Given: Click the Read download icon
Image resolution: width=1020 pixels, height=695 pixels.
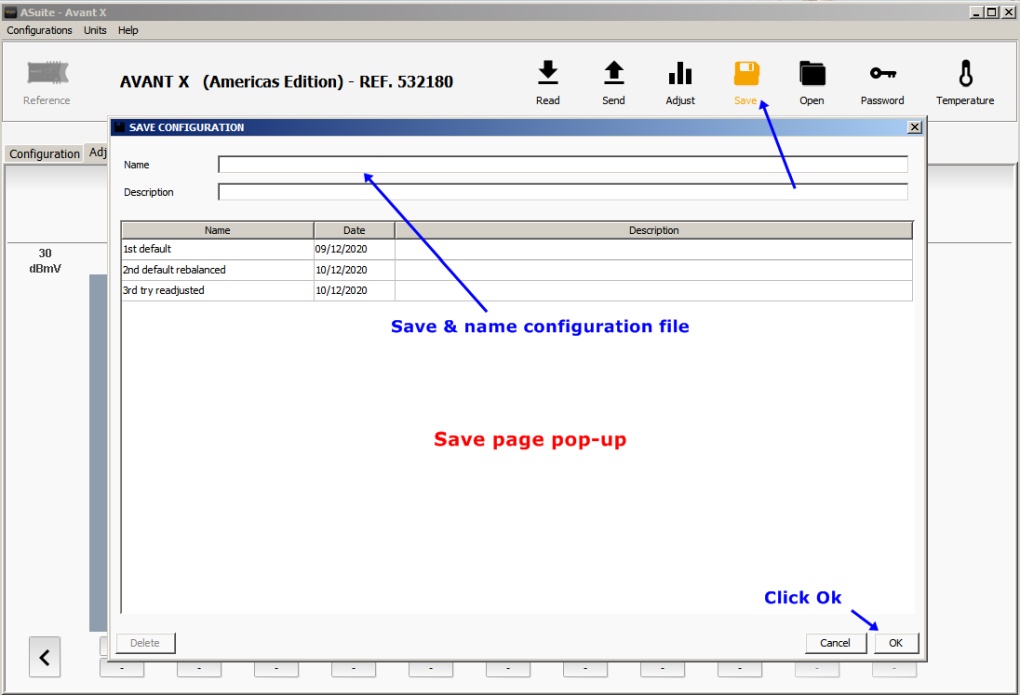Looking at the screenshot, I should point(547,74).
